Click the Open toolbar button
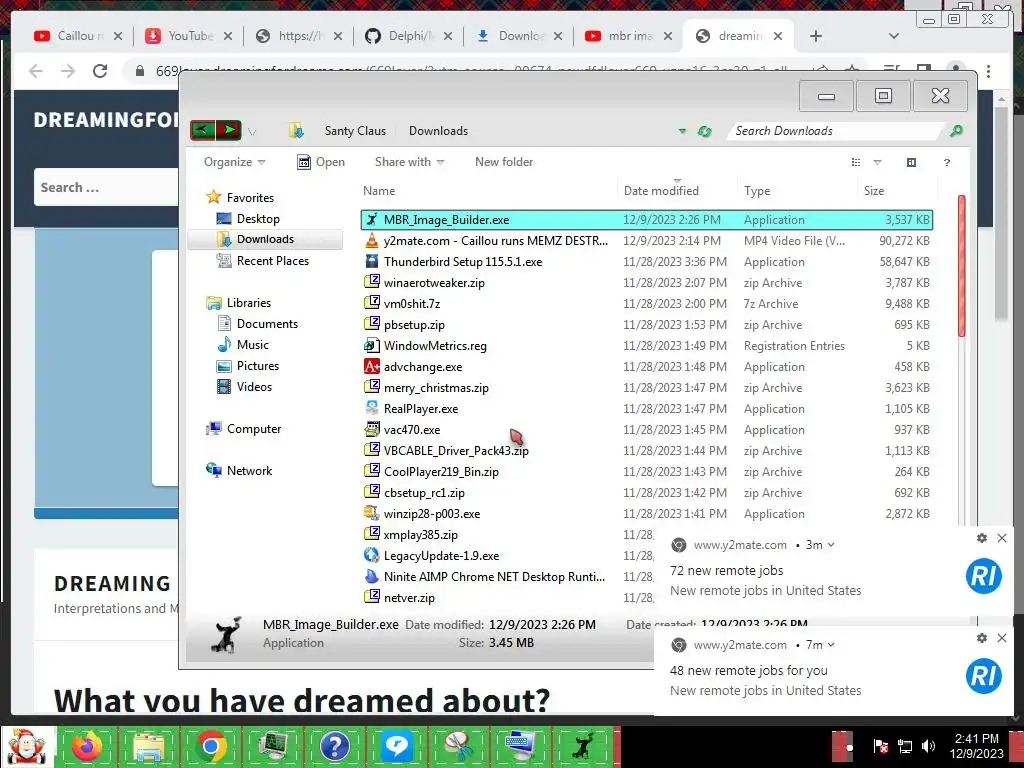 [321, 162]
